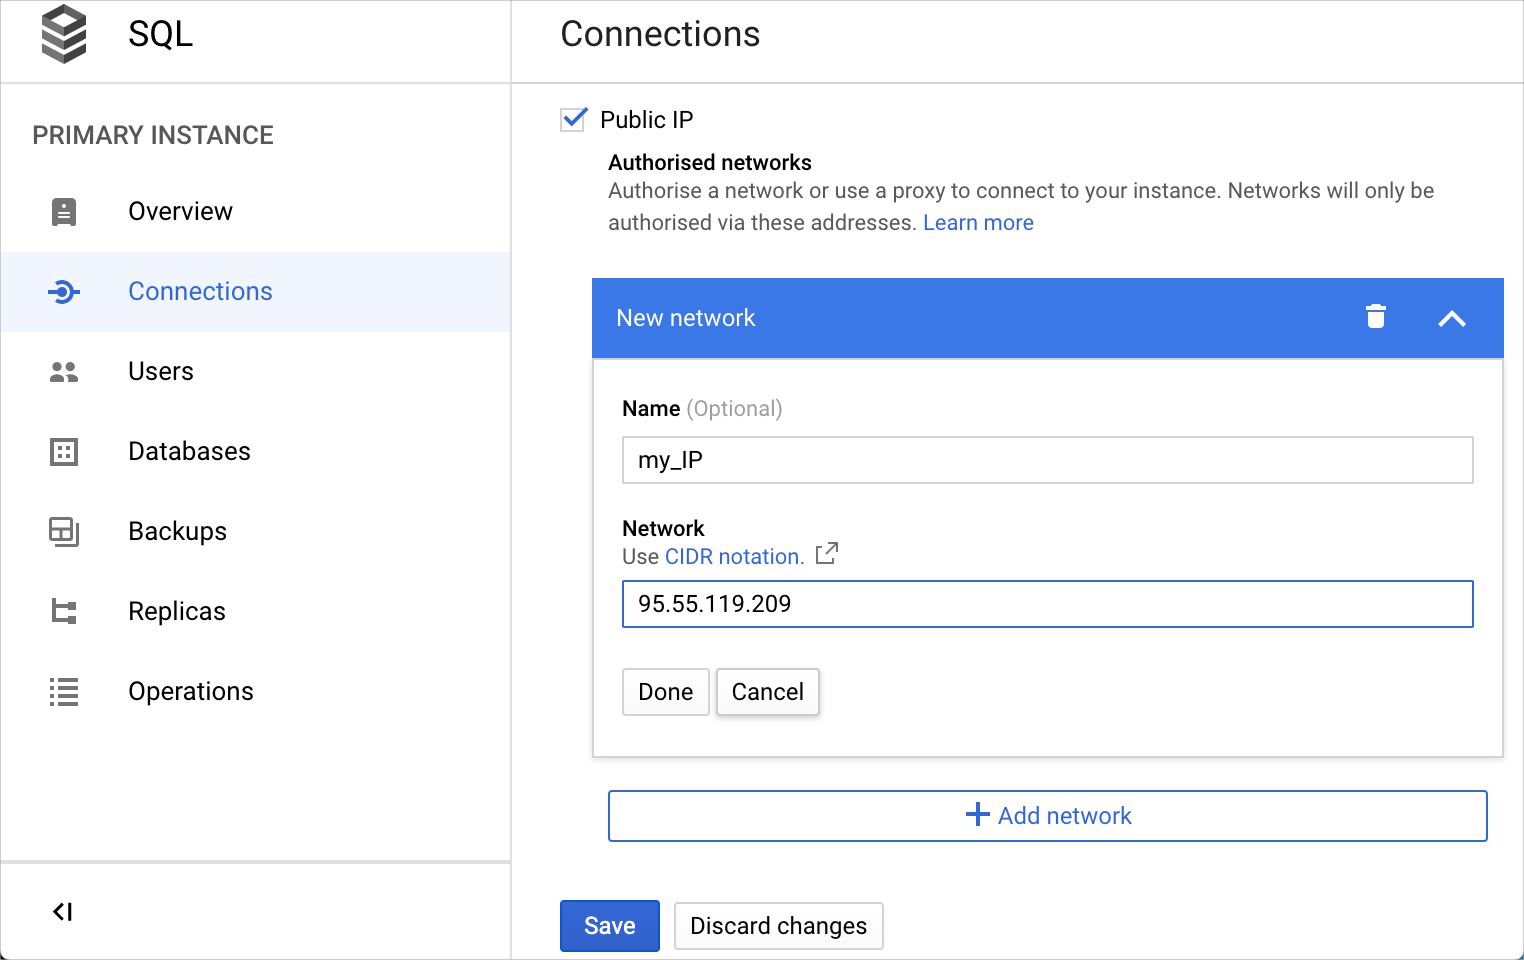
Task: Disable the Public IP checkbox
Action: coord(573,119)
